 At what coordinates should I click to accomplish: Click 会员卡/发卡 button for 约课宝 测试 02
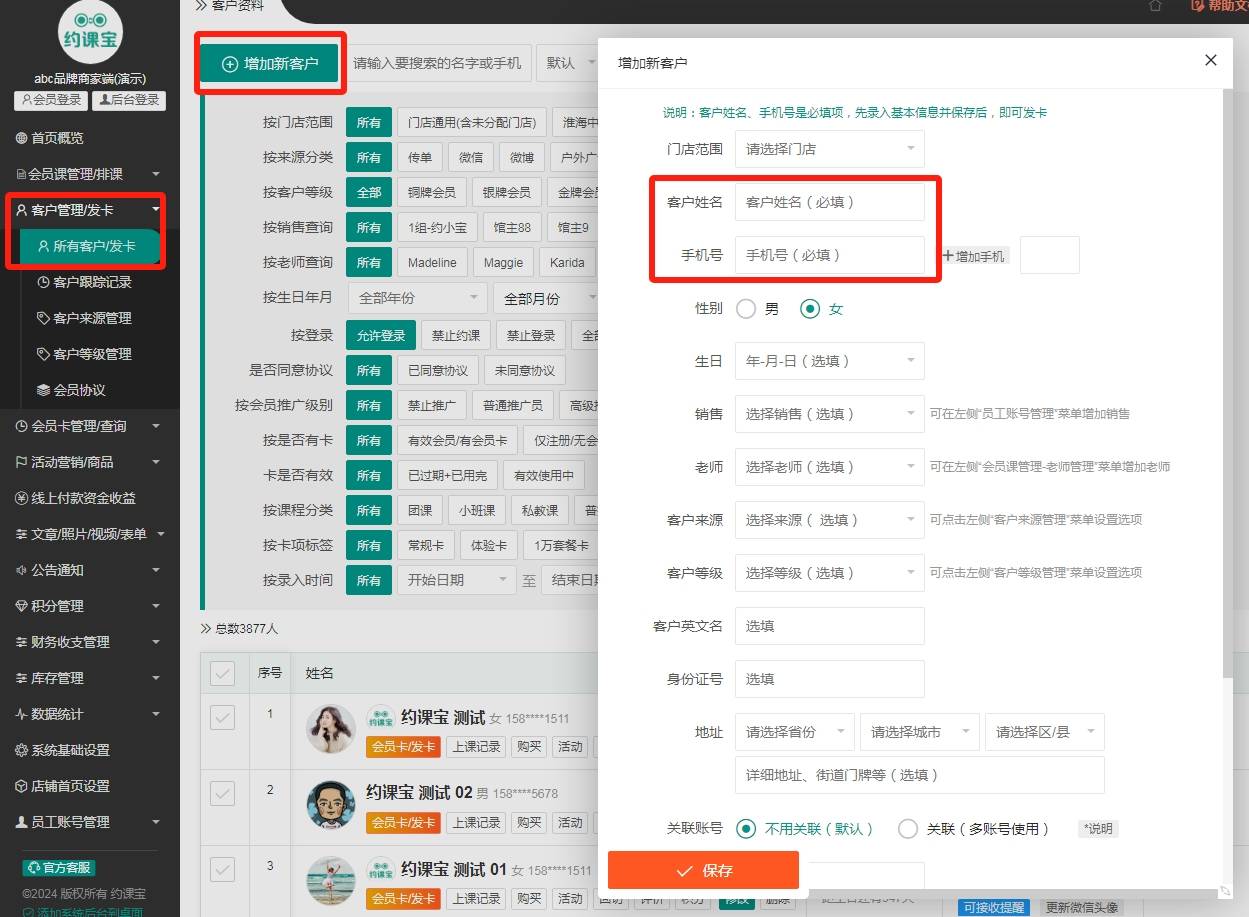click(x=403, y=822)
